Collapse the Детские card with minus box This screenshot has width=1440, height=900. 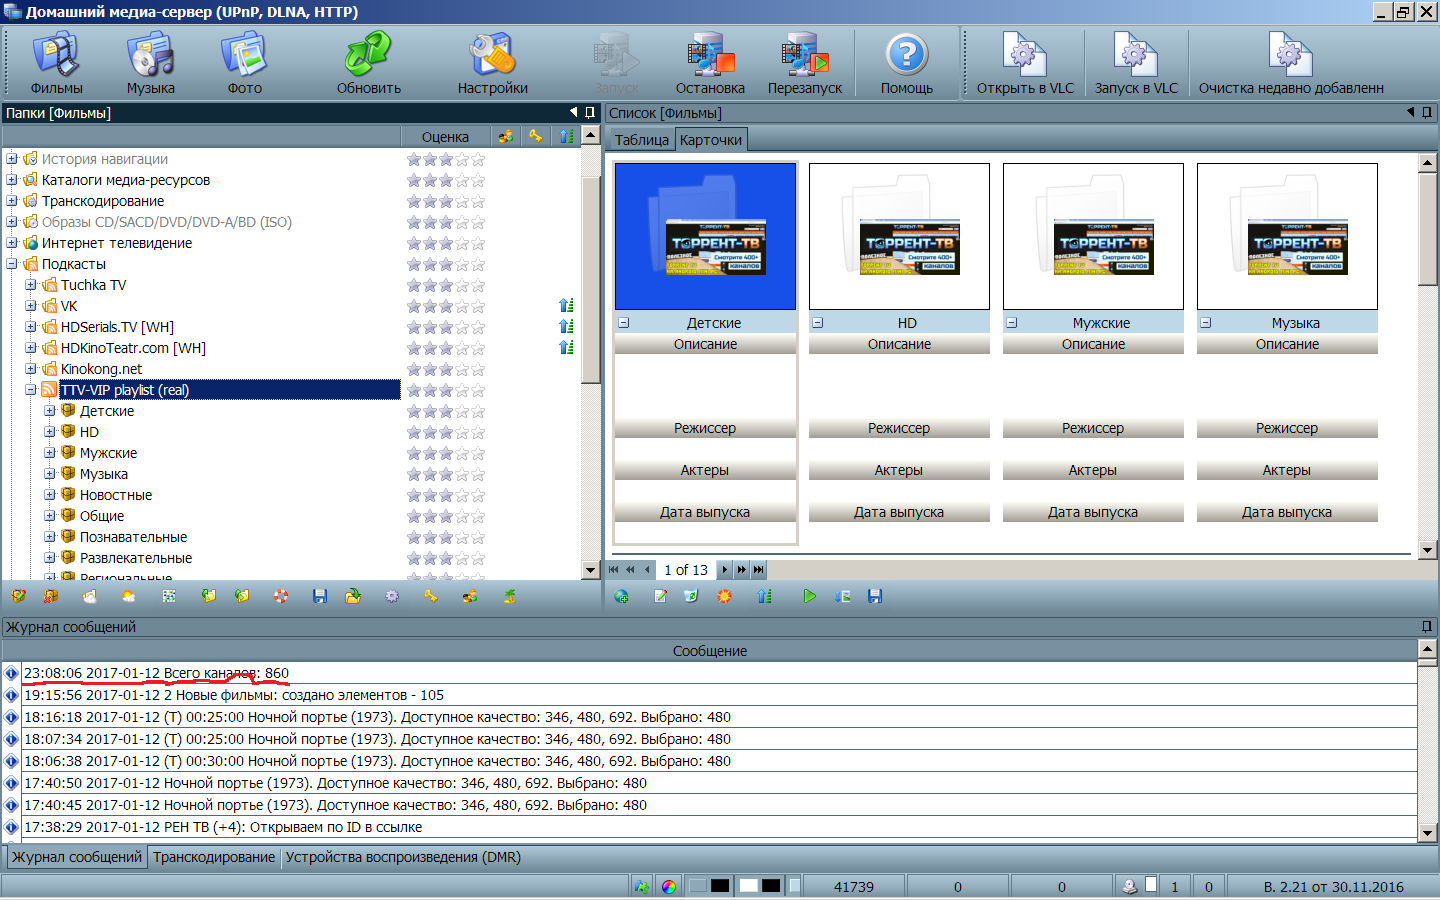pyautogui.click(x=624, y=323)
